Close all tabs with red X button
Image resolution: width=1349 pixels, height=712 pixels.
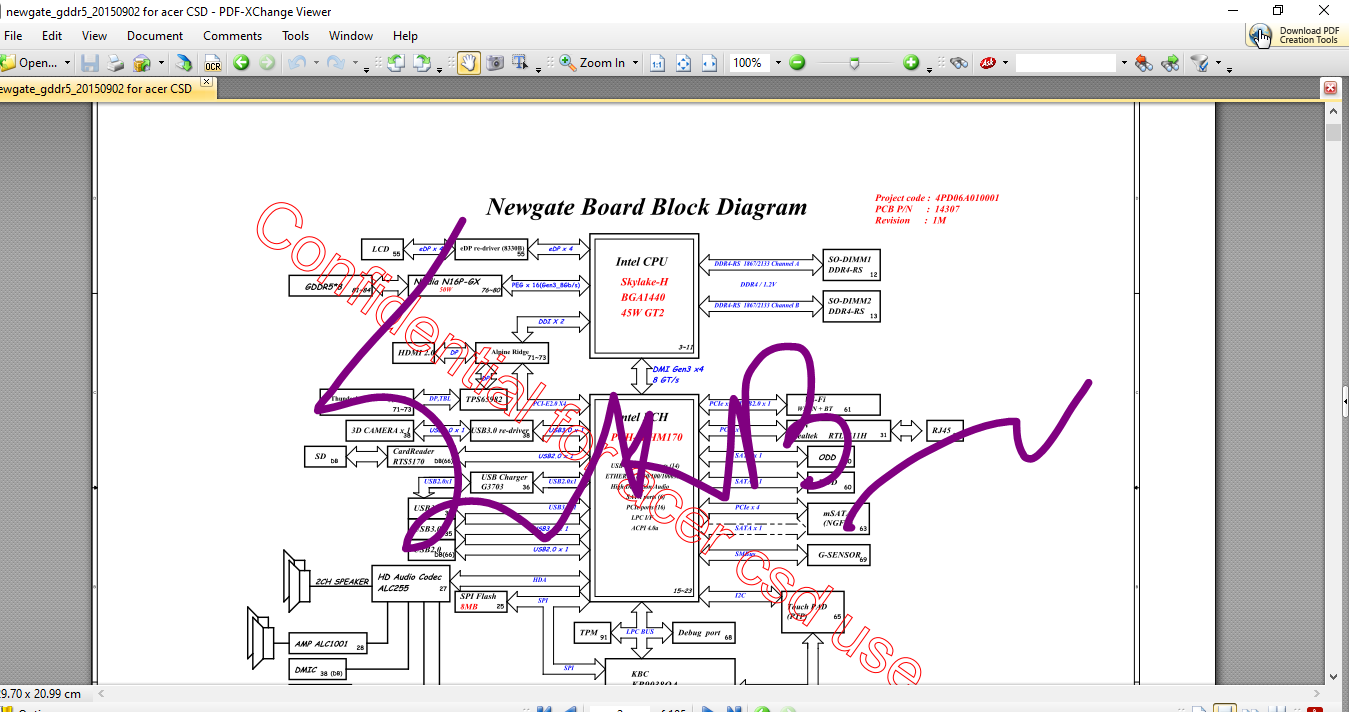pyautogui.click(x=1331, y=88)
